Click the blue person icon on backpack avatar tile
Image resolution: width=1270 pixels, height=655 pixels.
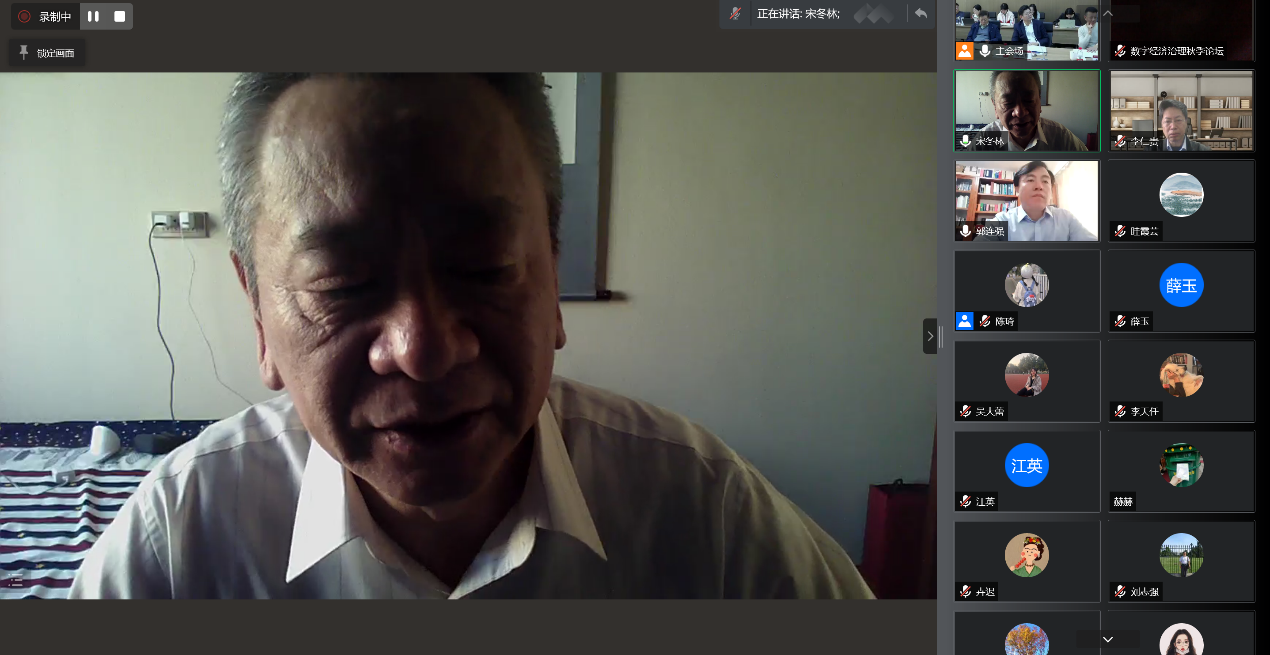click(965, 321)
